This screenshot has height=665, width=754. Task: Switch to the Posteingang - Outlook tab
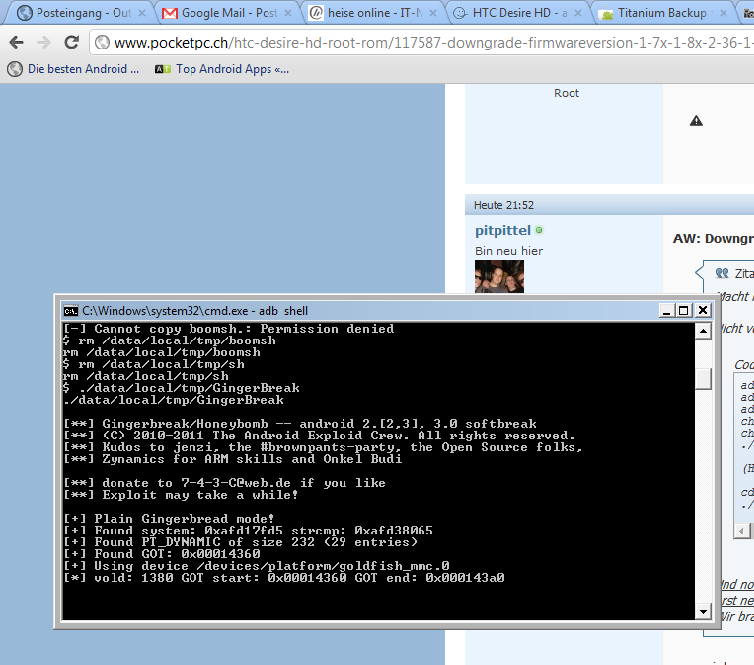click(81, 13)
